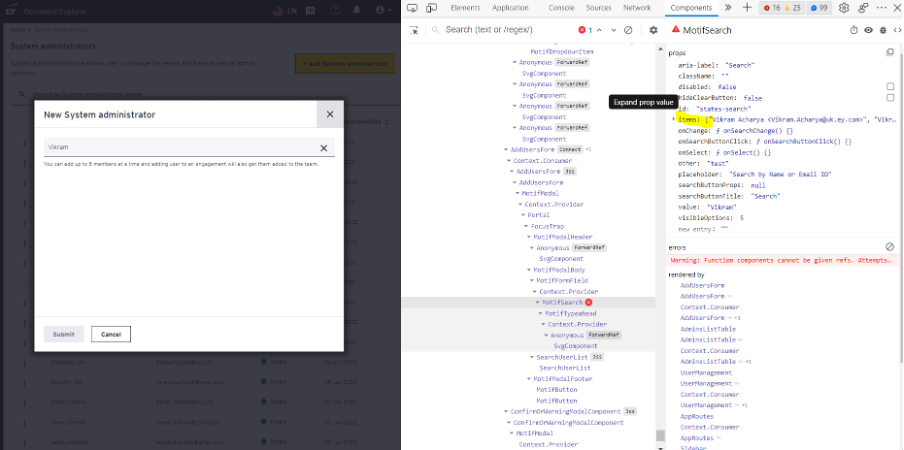
Task: Clear all errors icon next to search
Action: pos(629,30)
